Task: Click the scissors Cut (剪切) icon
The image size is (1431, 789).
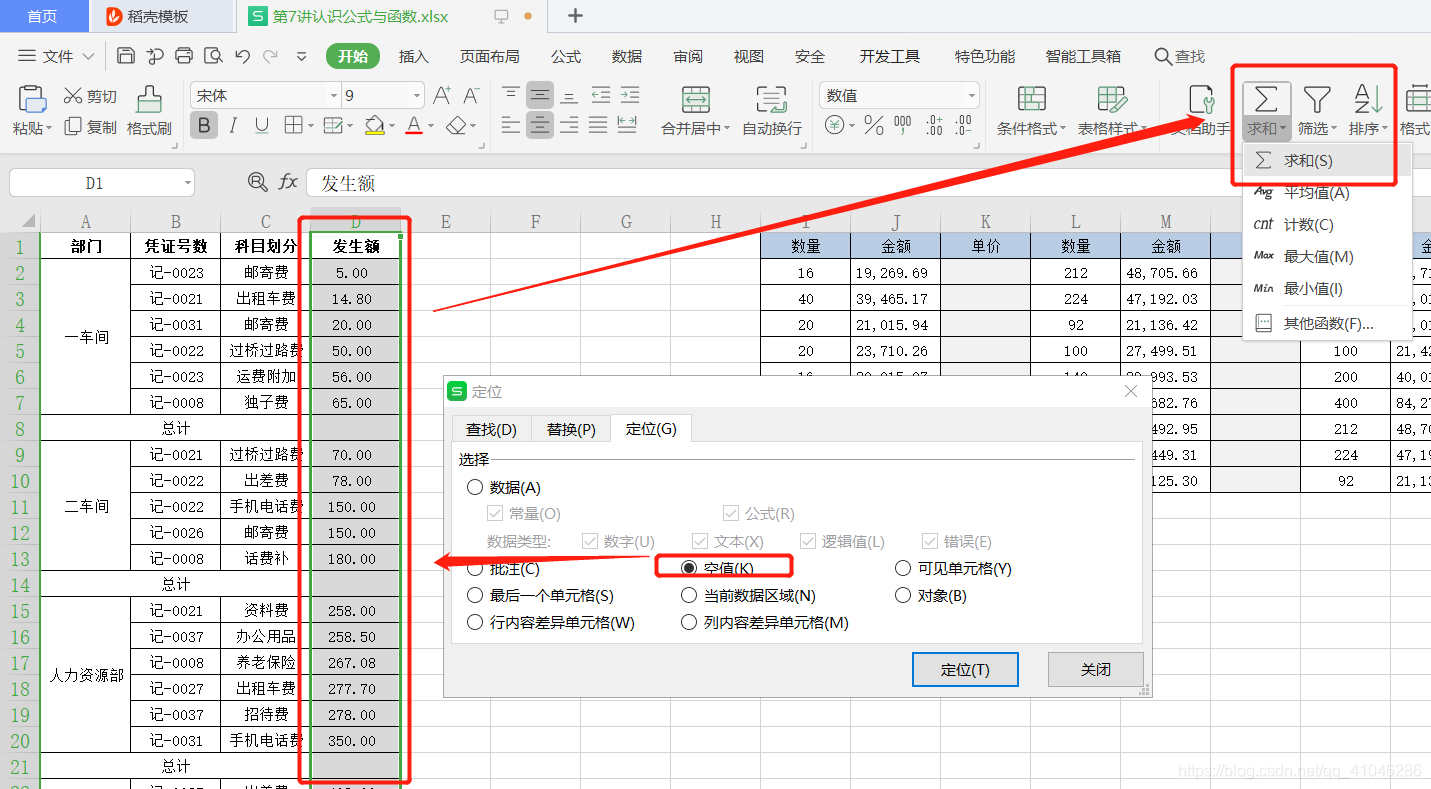Action: [x=73, y=96]
